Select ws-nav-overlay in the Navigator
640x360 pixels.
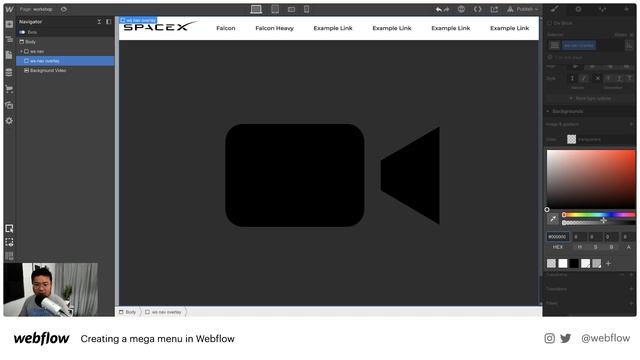coord(65,61)
